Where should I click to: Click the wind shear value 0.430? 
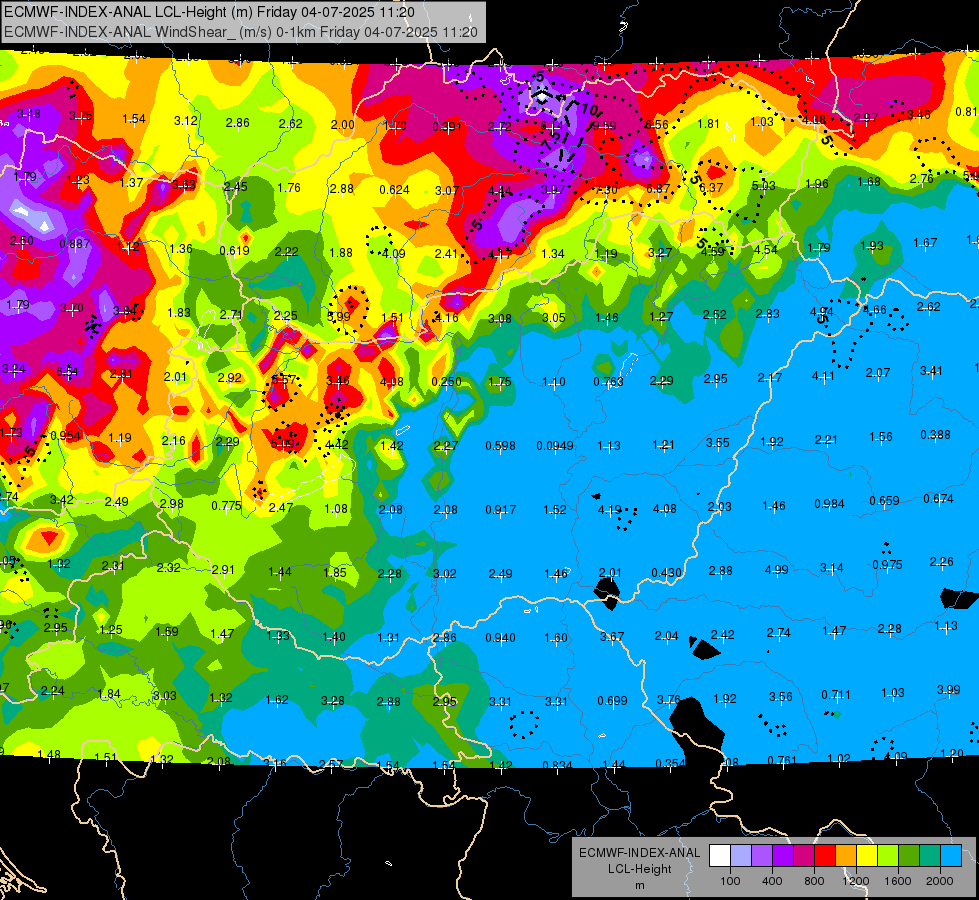pos(666,573)
